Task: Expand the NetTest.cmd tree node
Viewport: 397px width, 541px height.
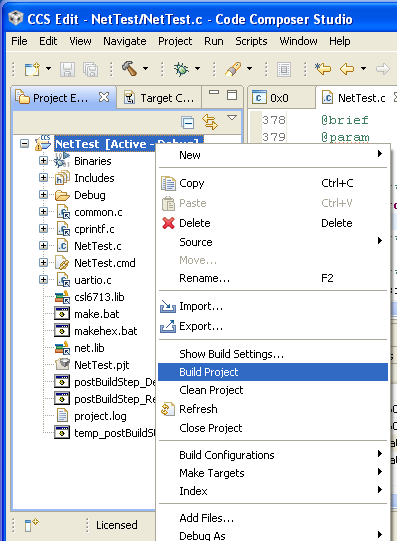Action: click(x=43, y=263)
